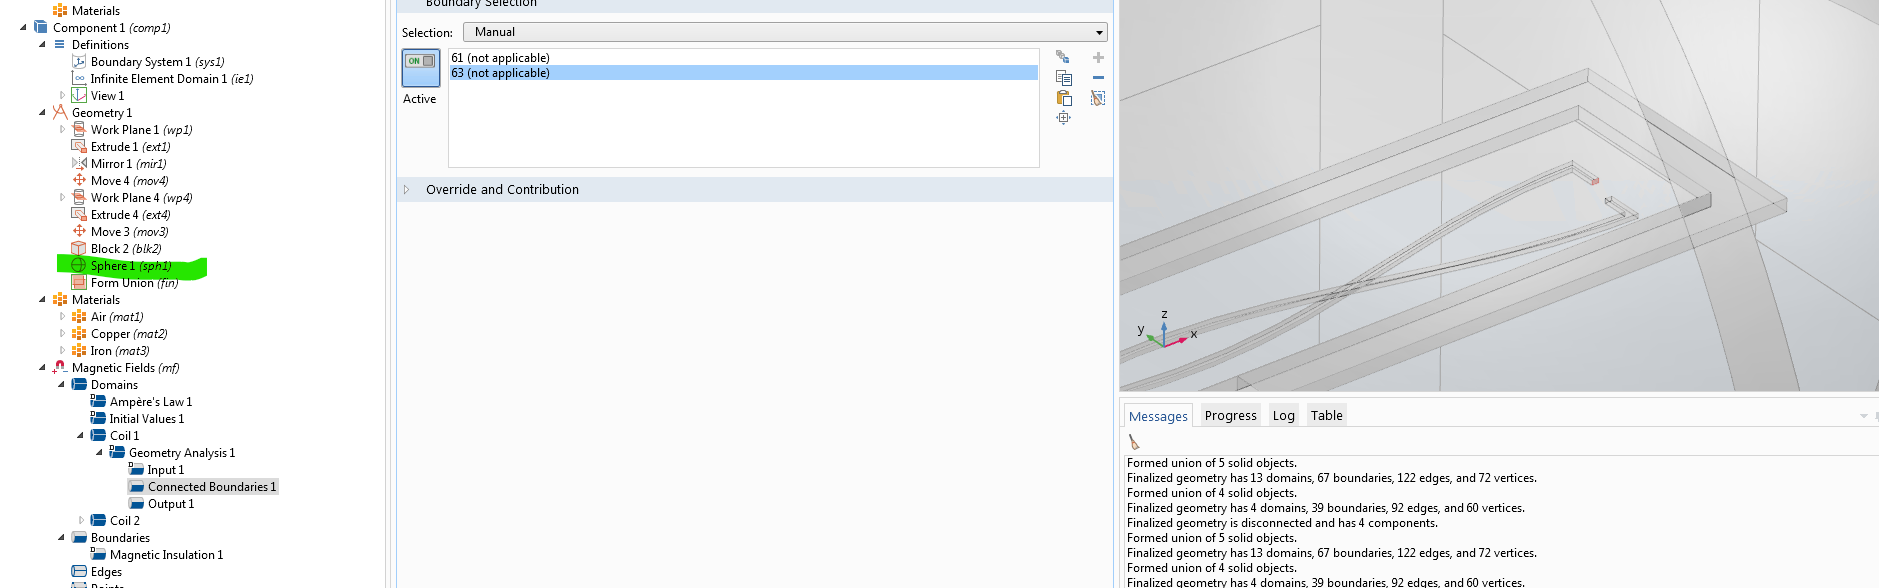The image size is (1879, 588).
Task: Toggle the Active selection switch
Action: coord(420,67)
